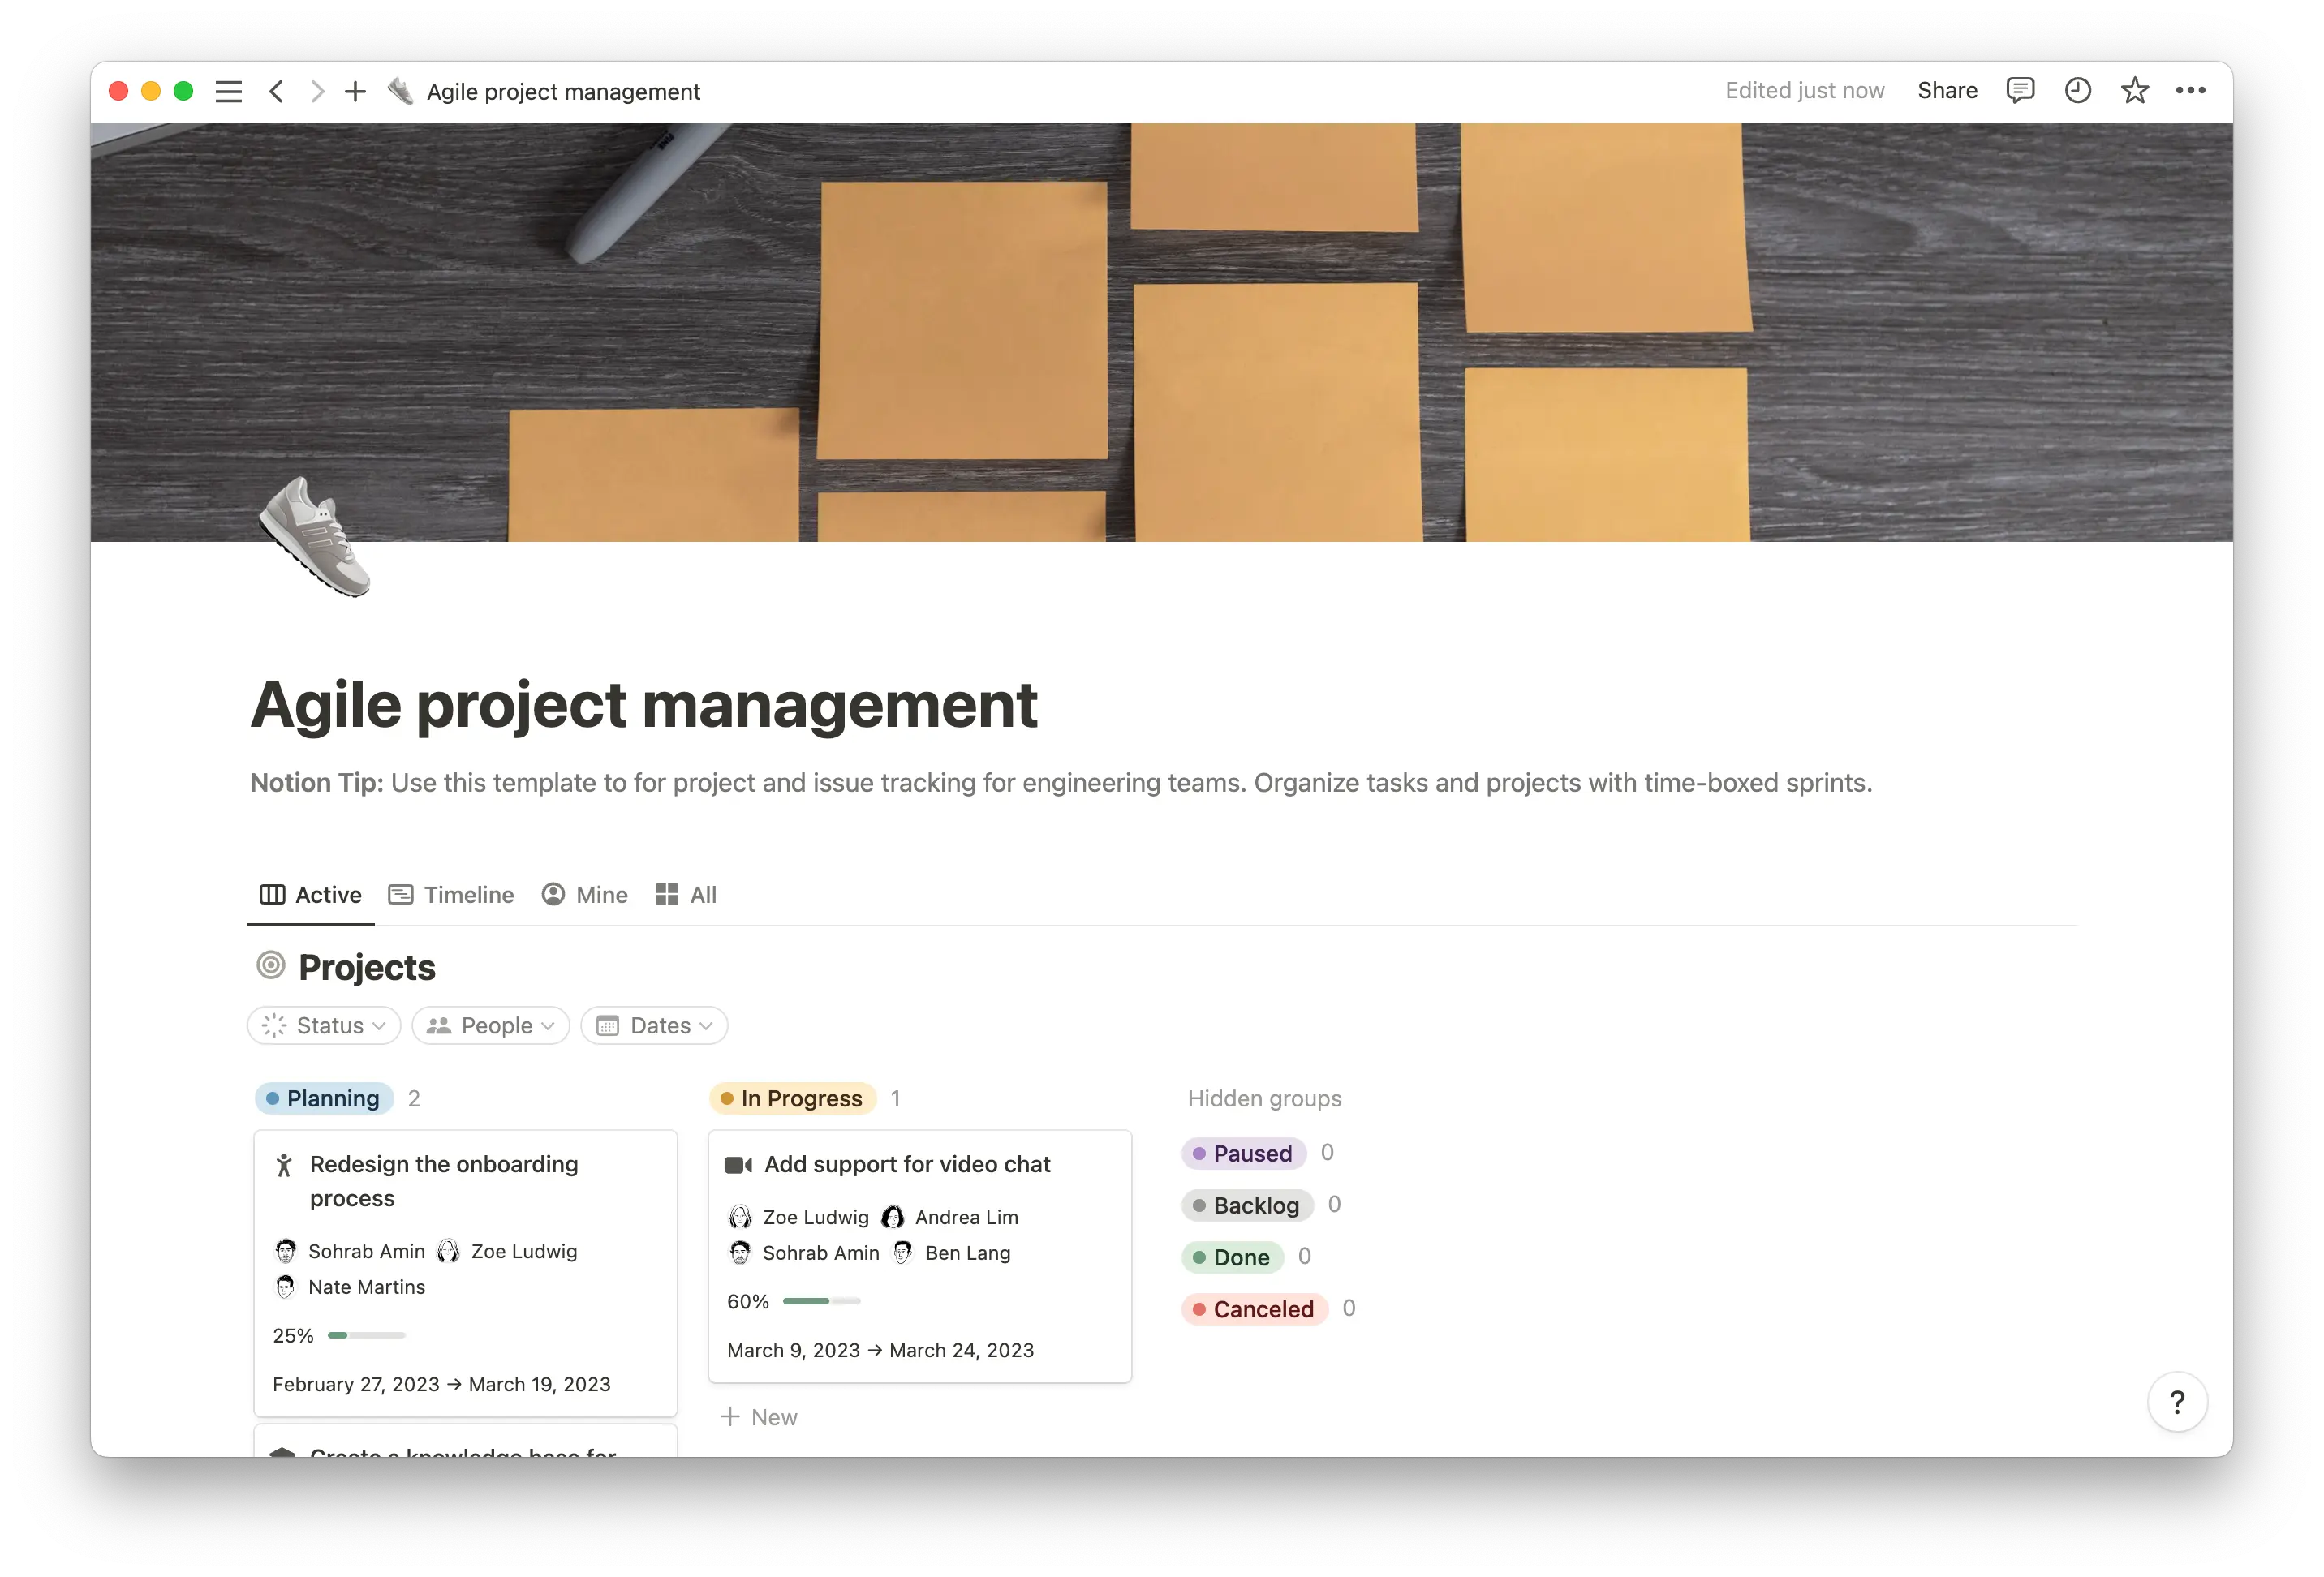
Task: Switch to the Mine view tab
Action: coord(585,894)
